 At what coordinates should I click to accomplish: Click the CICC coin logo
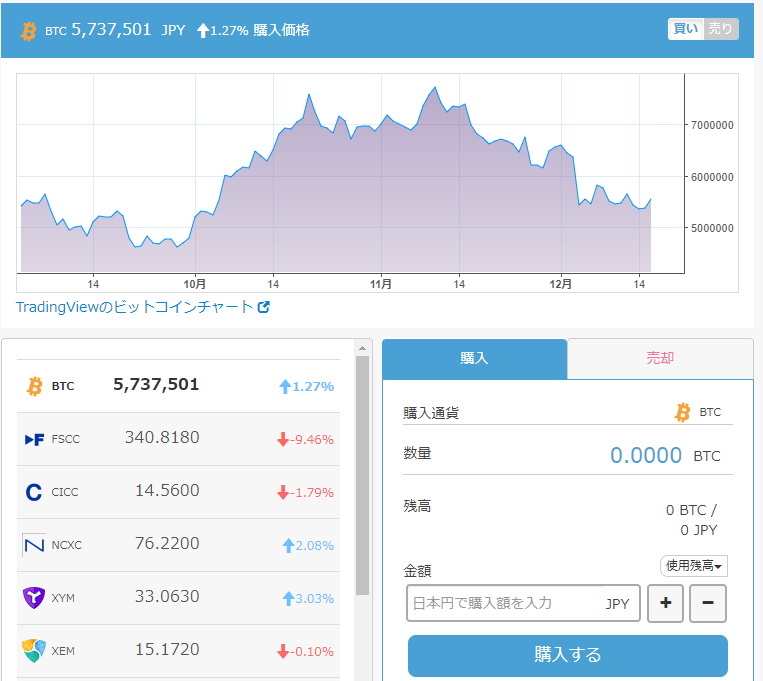[34, 492]
